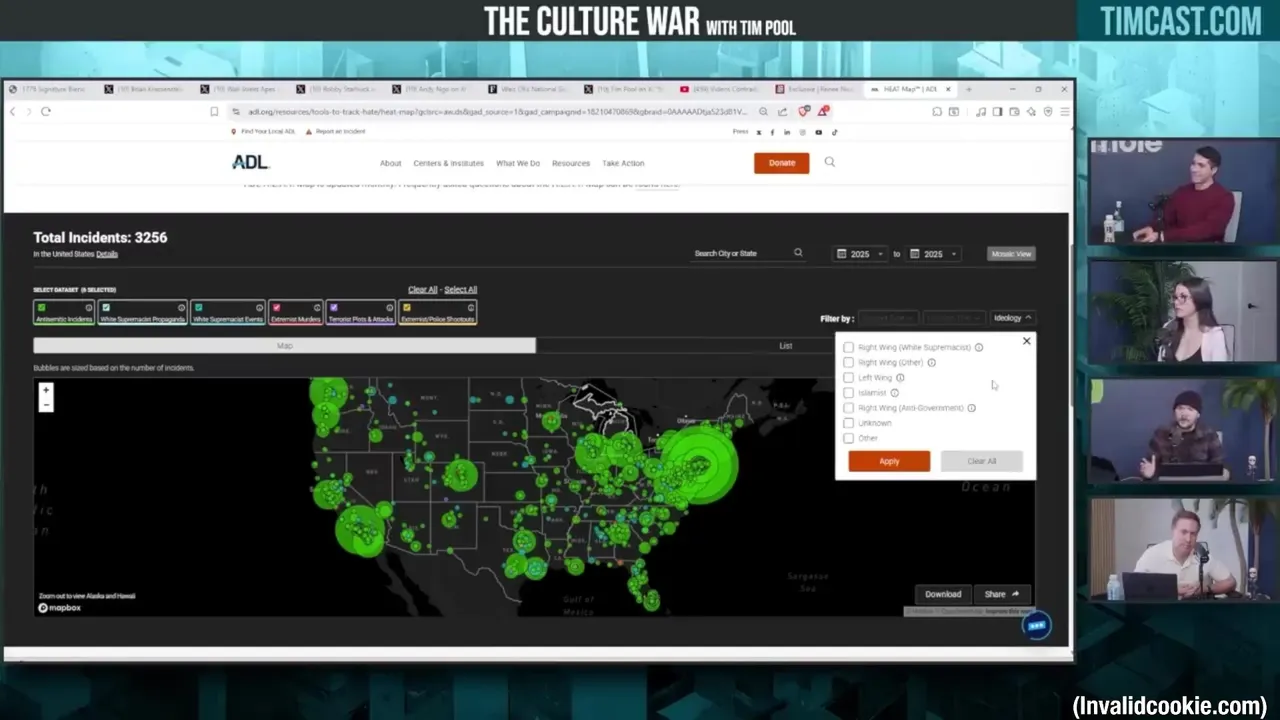This screenshot has height=720, width=1280.
Task: Check the Left Wing ideology box
Action: click(x=849, y=378)
